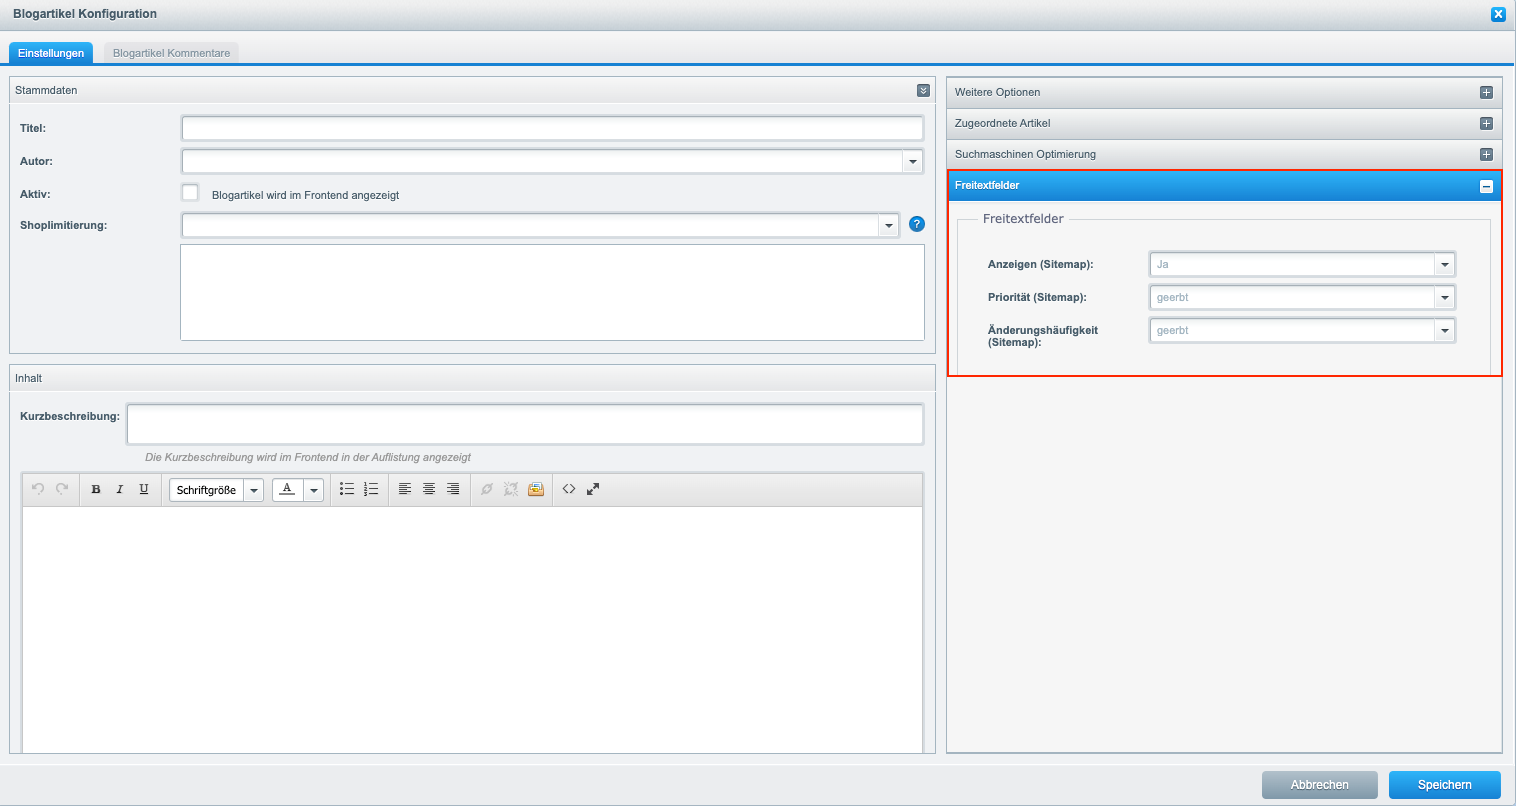This screenshot has height=806, width=1516.
Task: Close the Blogartikel Konfiguration window
Action: point(1498,14)
